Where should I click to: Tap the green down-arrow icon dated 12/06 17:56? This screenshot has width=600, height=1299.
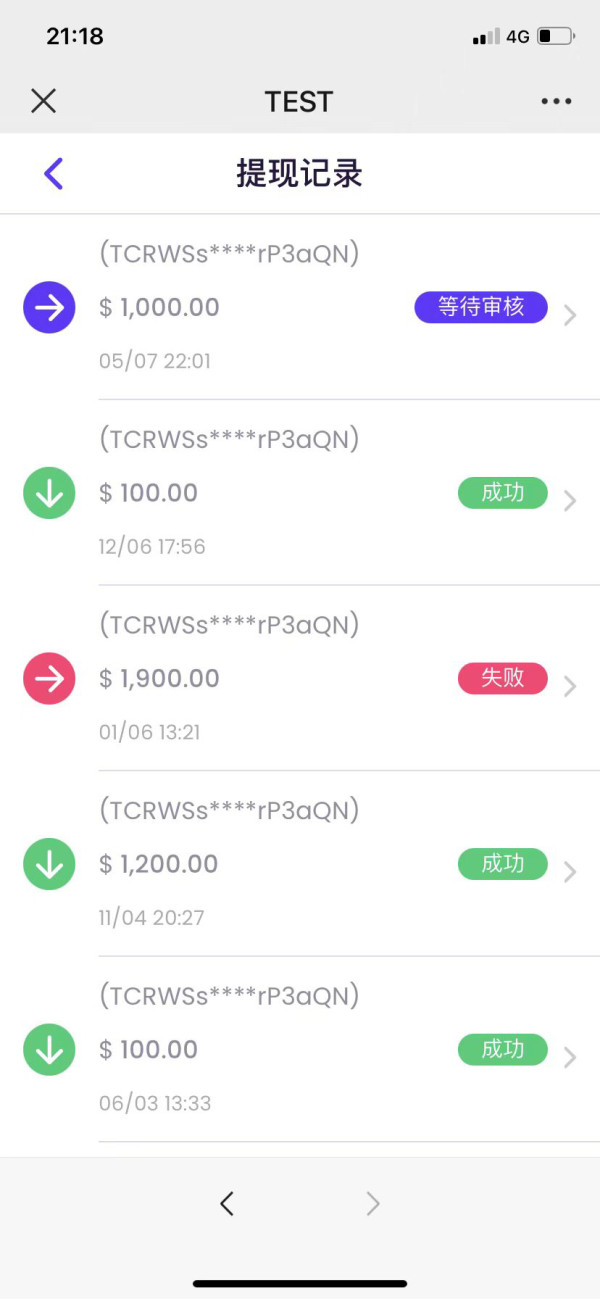(49, 493)
